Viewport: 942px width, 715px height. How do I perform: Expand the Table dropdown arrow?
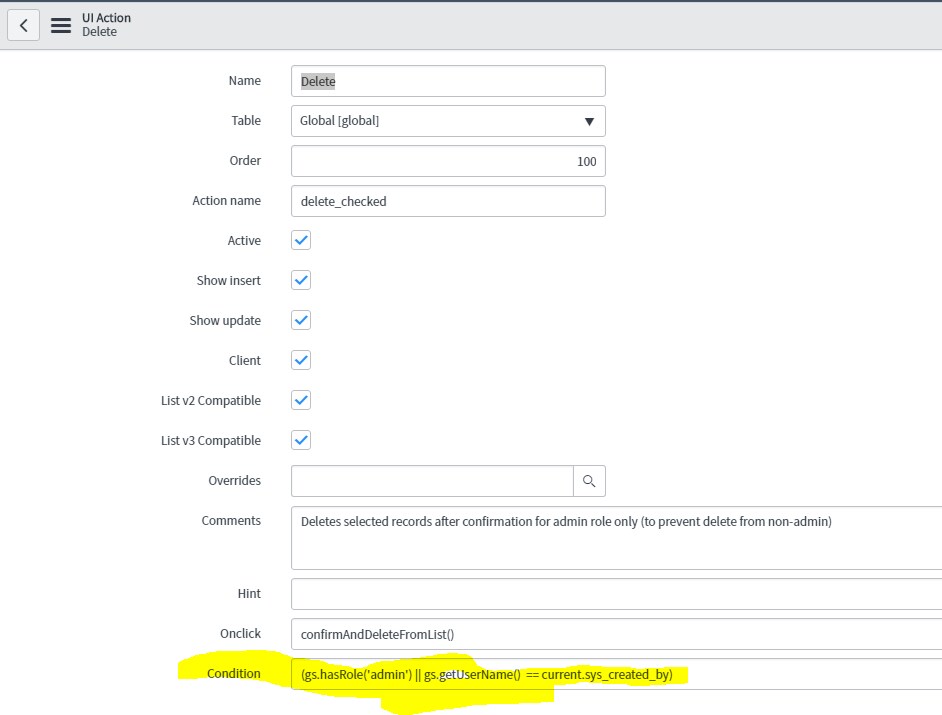589,121
